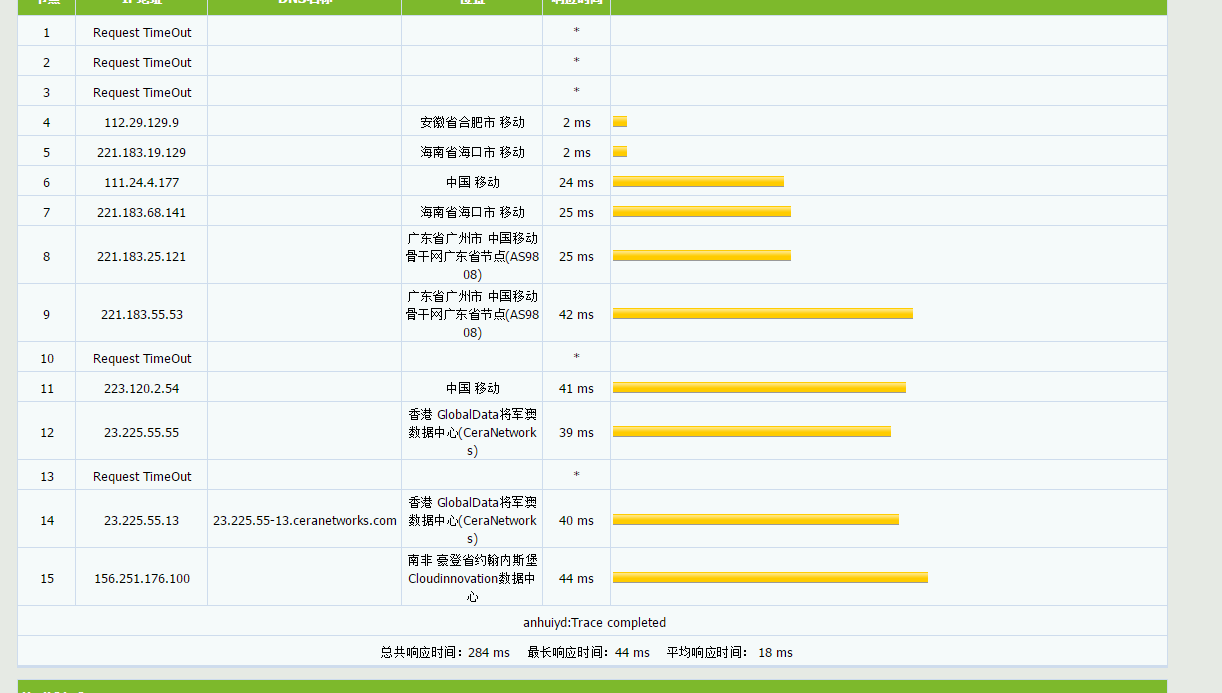Click 广东省广州市 location in hop 8 row
The width and height of the screenshot is (1222, 693).
click(472, 256)
